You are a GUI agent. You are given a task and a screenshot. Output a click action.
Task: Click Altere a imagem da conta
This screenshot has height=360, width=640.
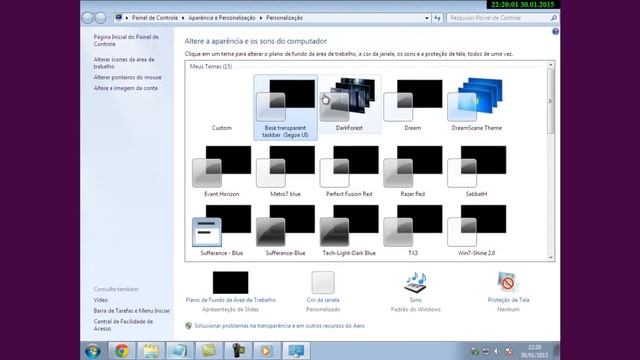click(125, 88)
